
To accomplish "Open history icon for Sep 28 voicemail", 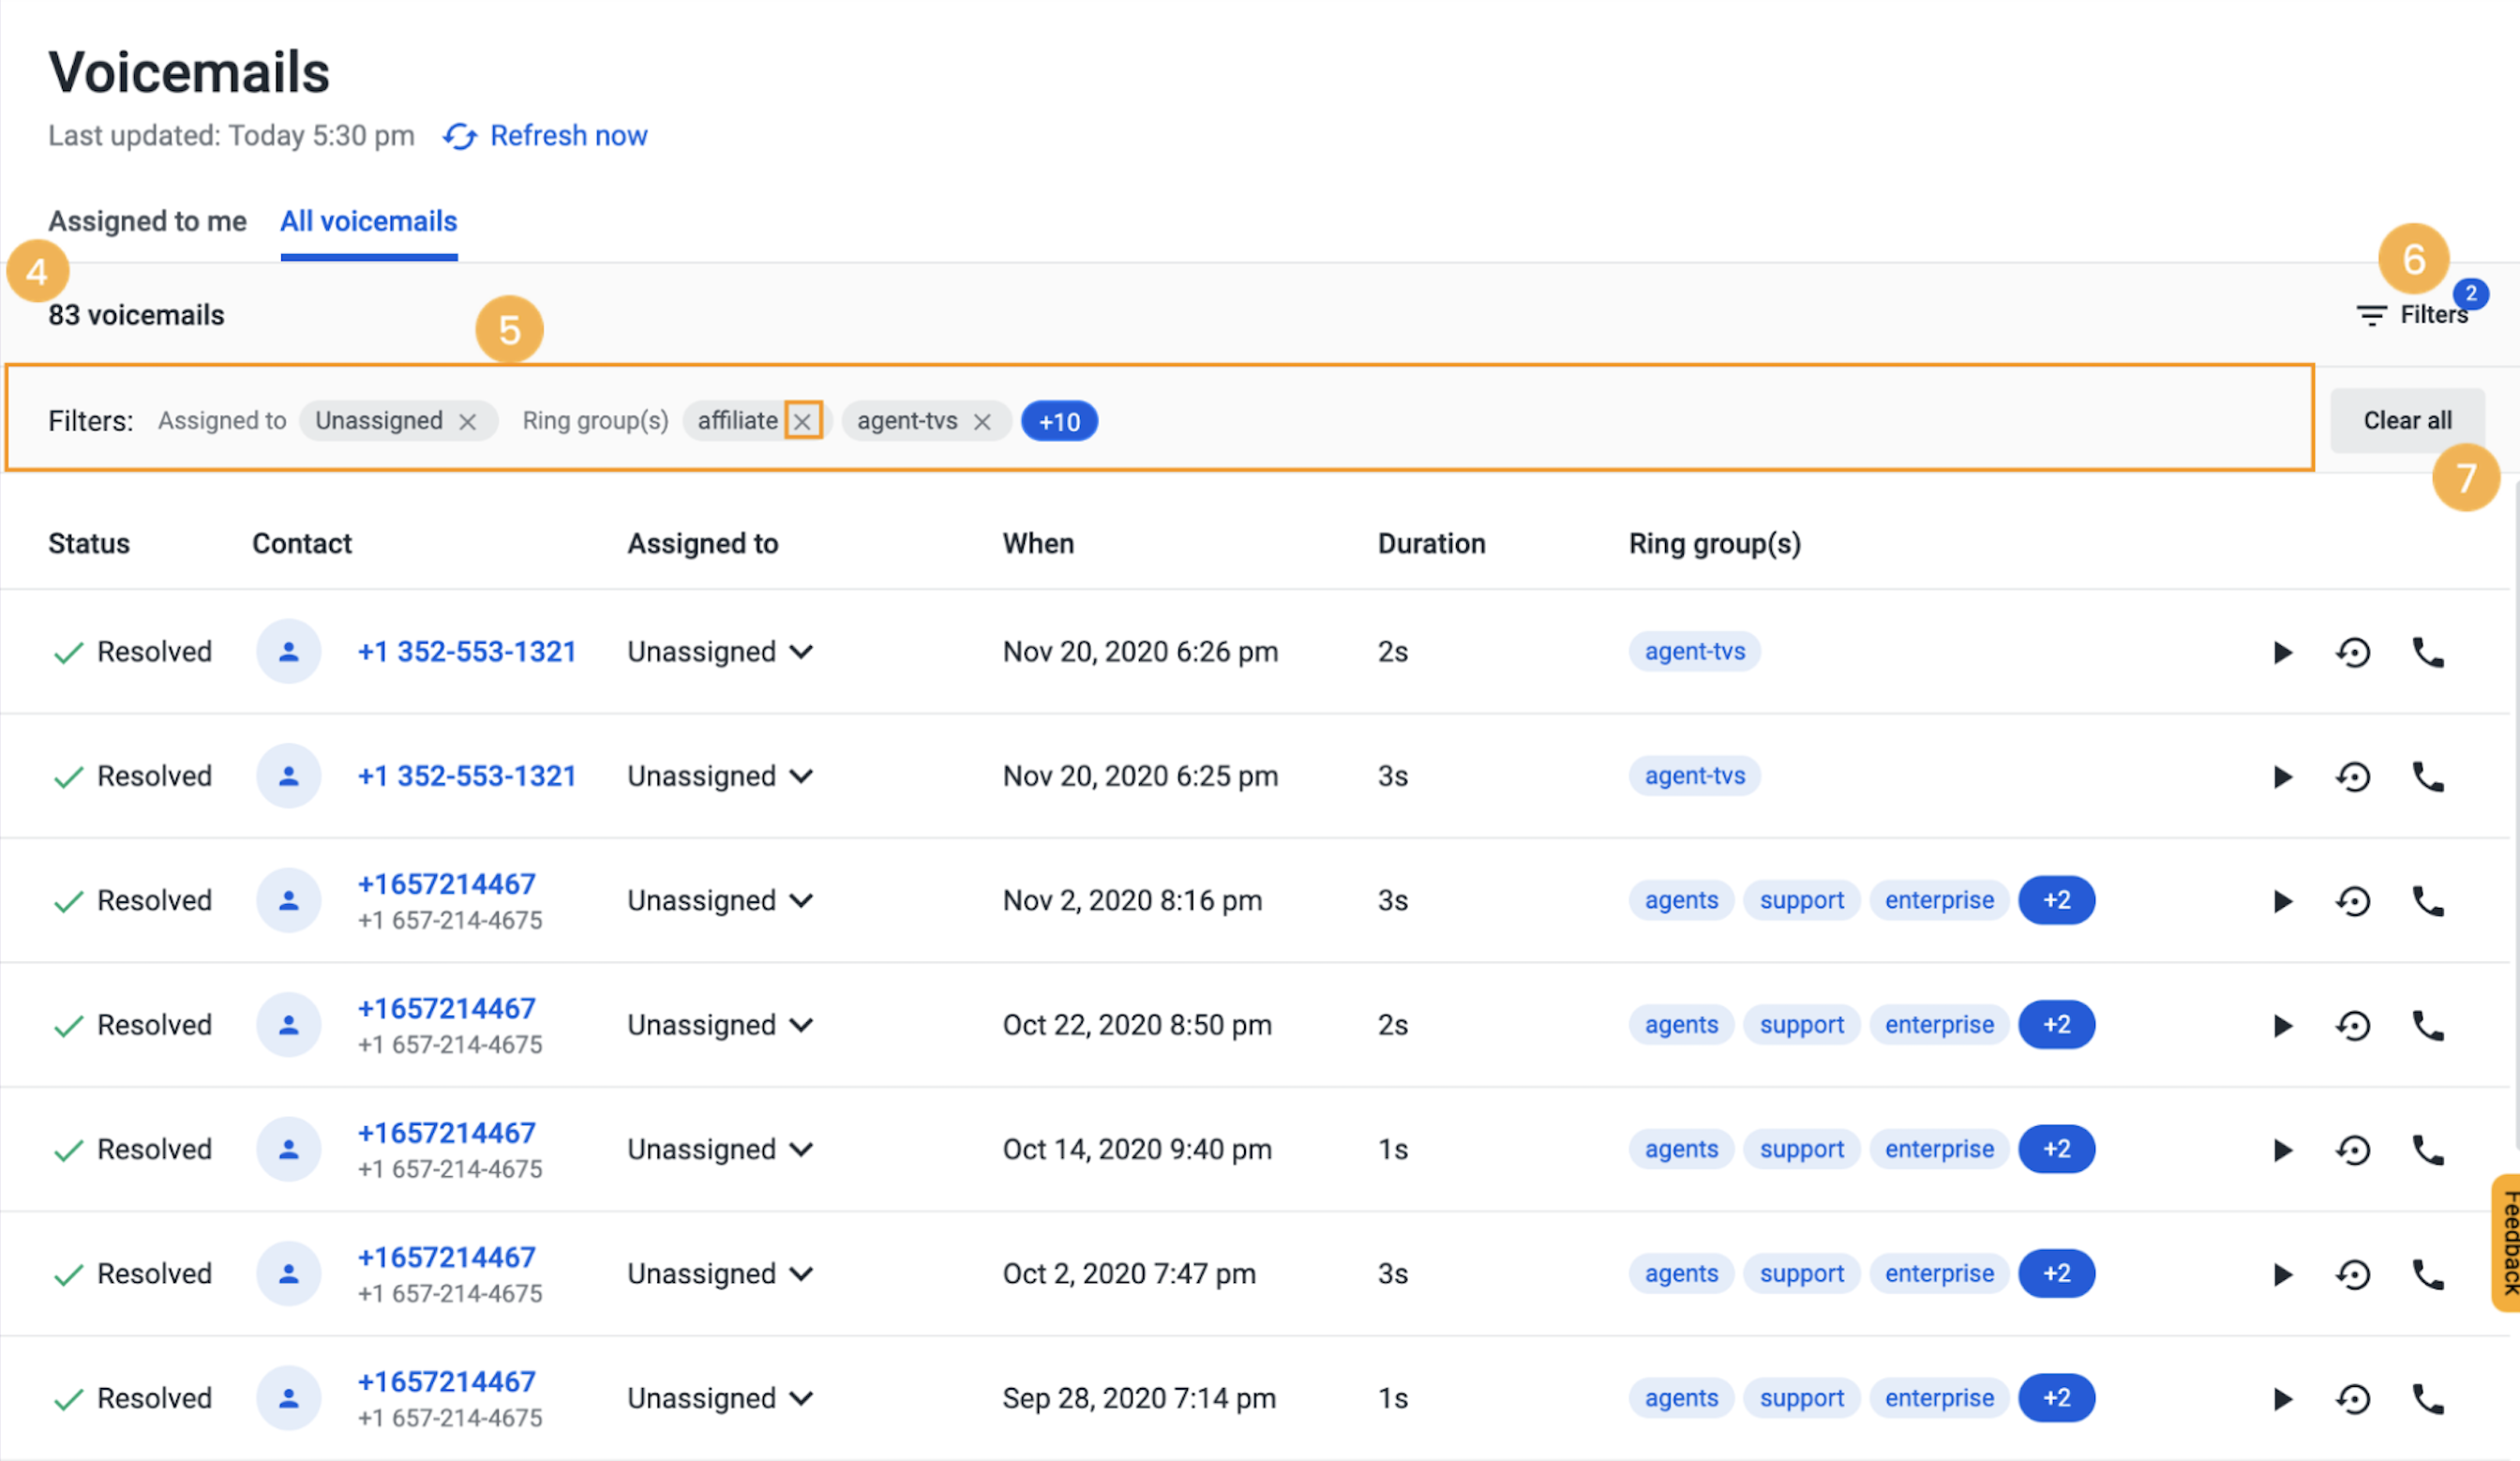I will 2353,1399.
